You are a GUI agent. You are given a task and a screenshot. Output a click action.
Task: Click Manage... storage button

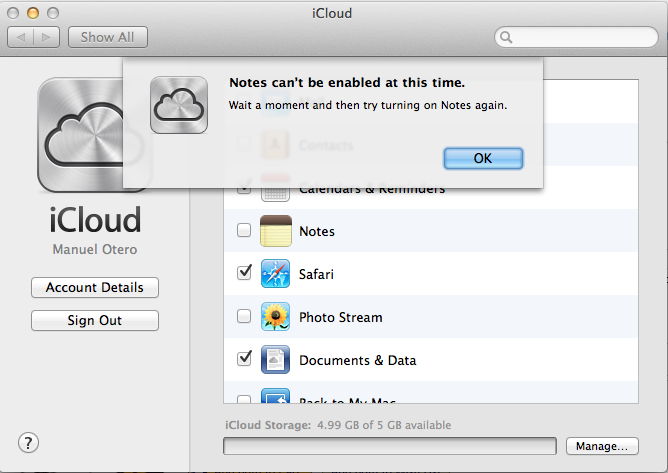pos(602,446)
